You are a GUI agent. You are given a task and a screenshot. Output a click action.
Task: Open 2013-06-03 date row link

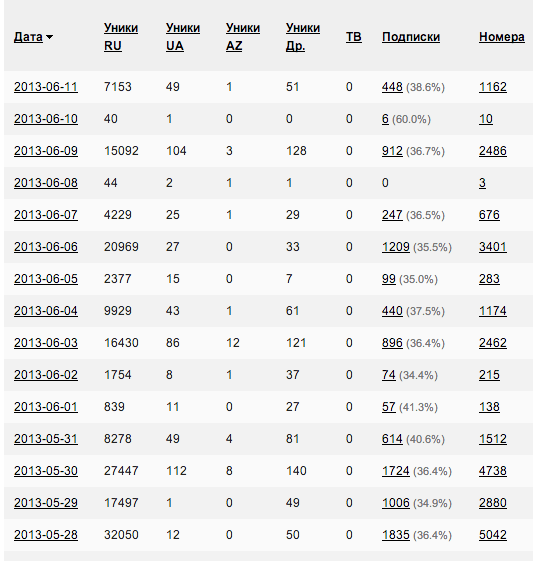[x=46, y=343]
